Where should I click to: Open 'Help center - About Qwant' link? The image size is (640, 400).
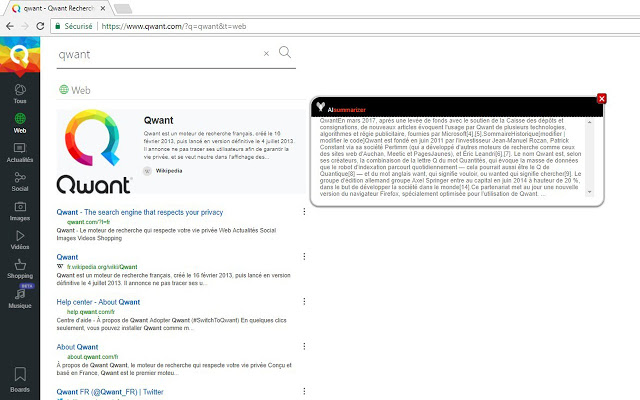(x=98, y=302)
